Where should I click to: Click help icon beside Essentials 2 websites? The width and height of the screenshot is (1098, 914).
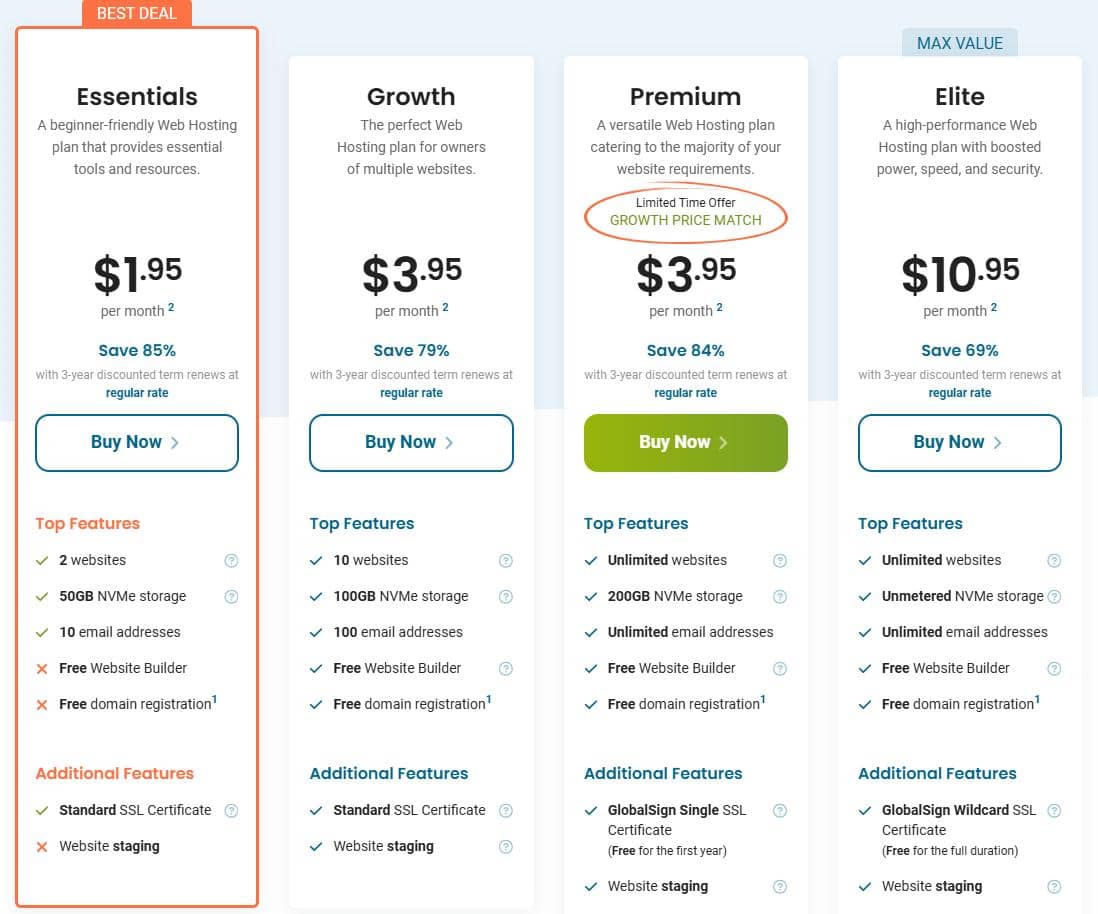point(231,560)
